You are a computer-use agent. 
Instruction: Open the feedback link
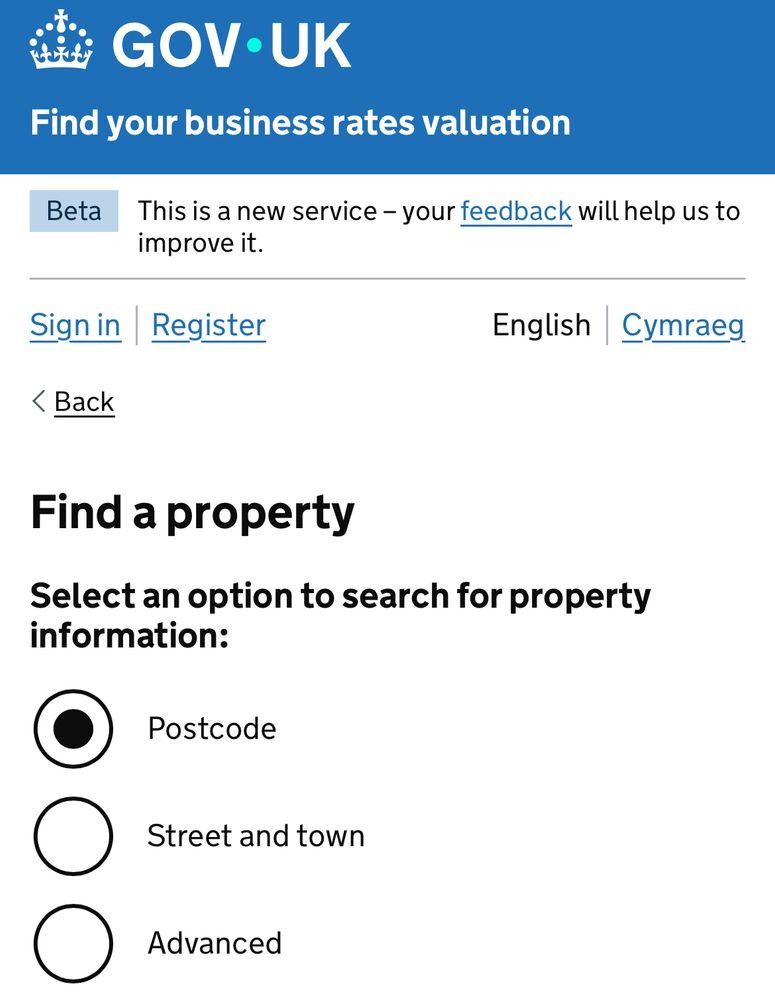(x=516, y=211)
